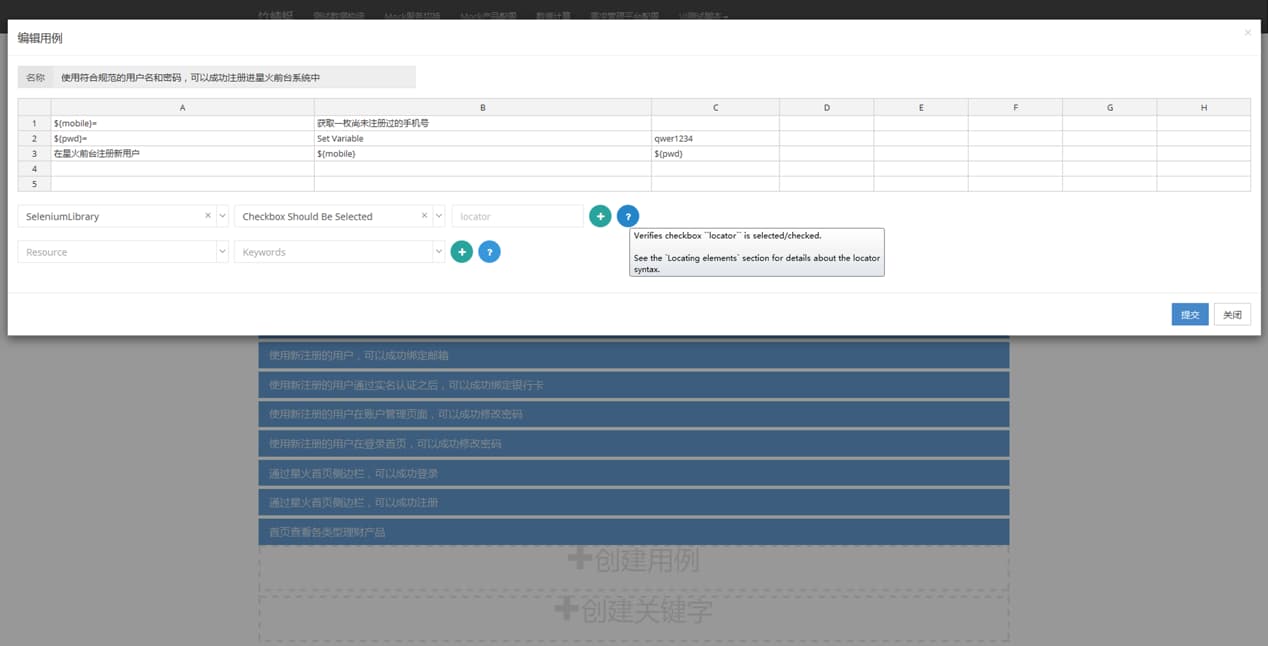The width and height of the screenshot is (1268, 646).
Task: Select the ${pwd} cell in column C
Action: 715,153
